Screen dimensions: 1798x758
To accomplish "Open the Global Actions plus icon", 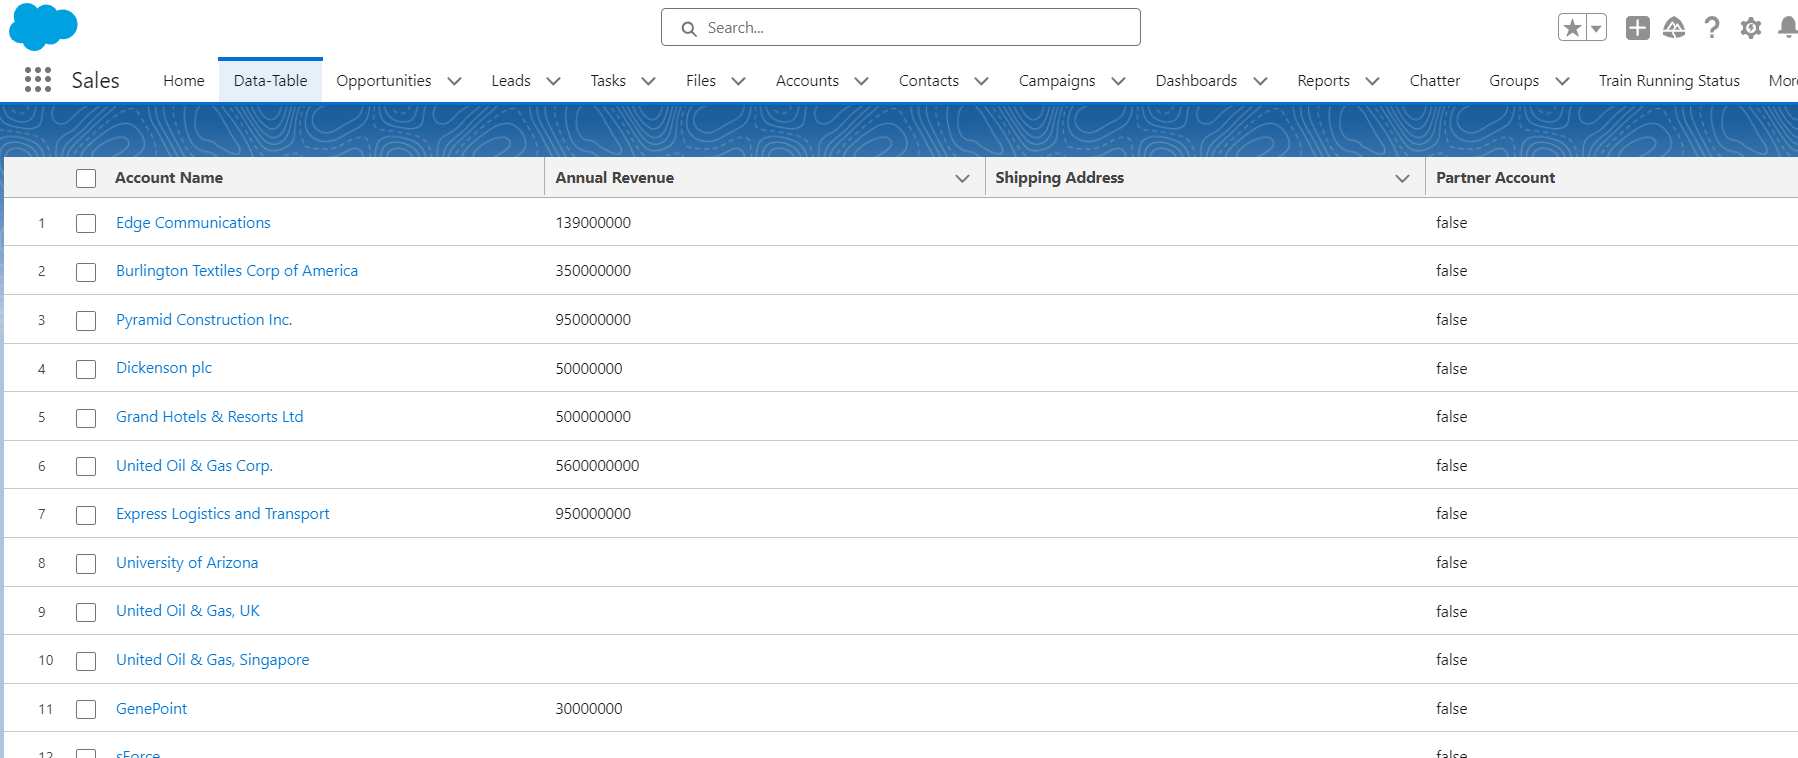I will click(x=1638, y=28).
